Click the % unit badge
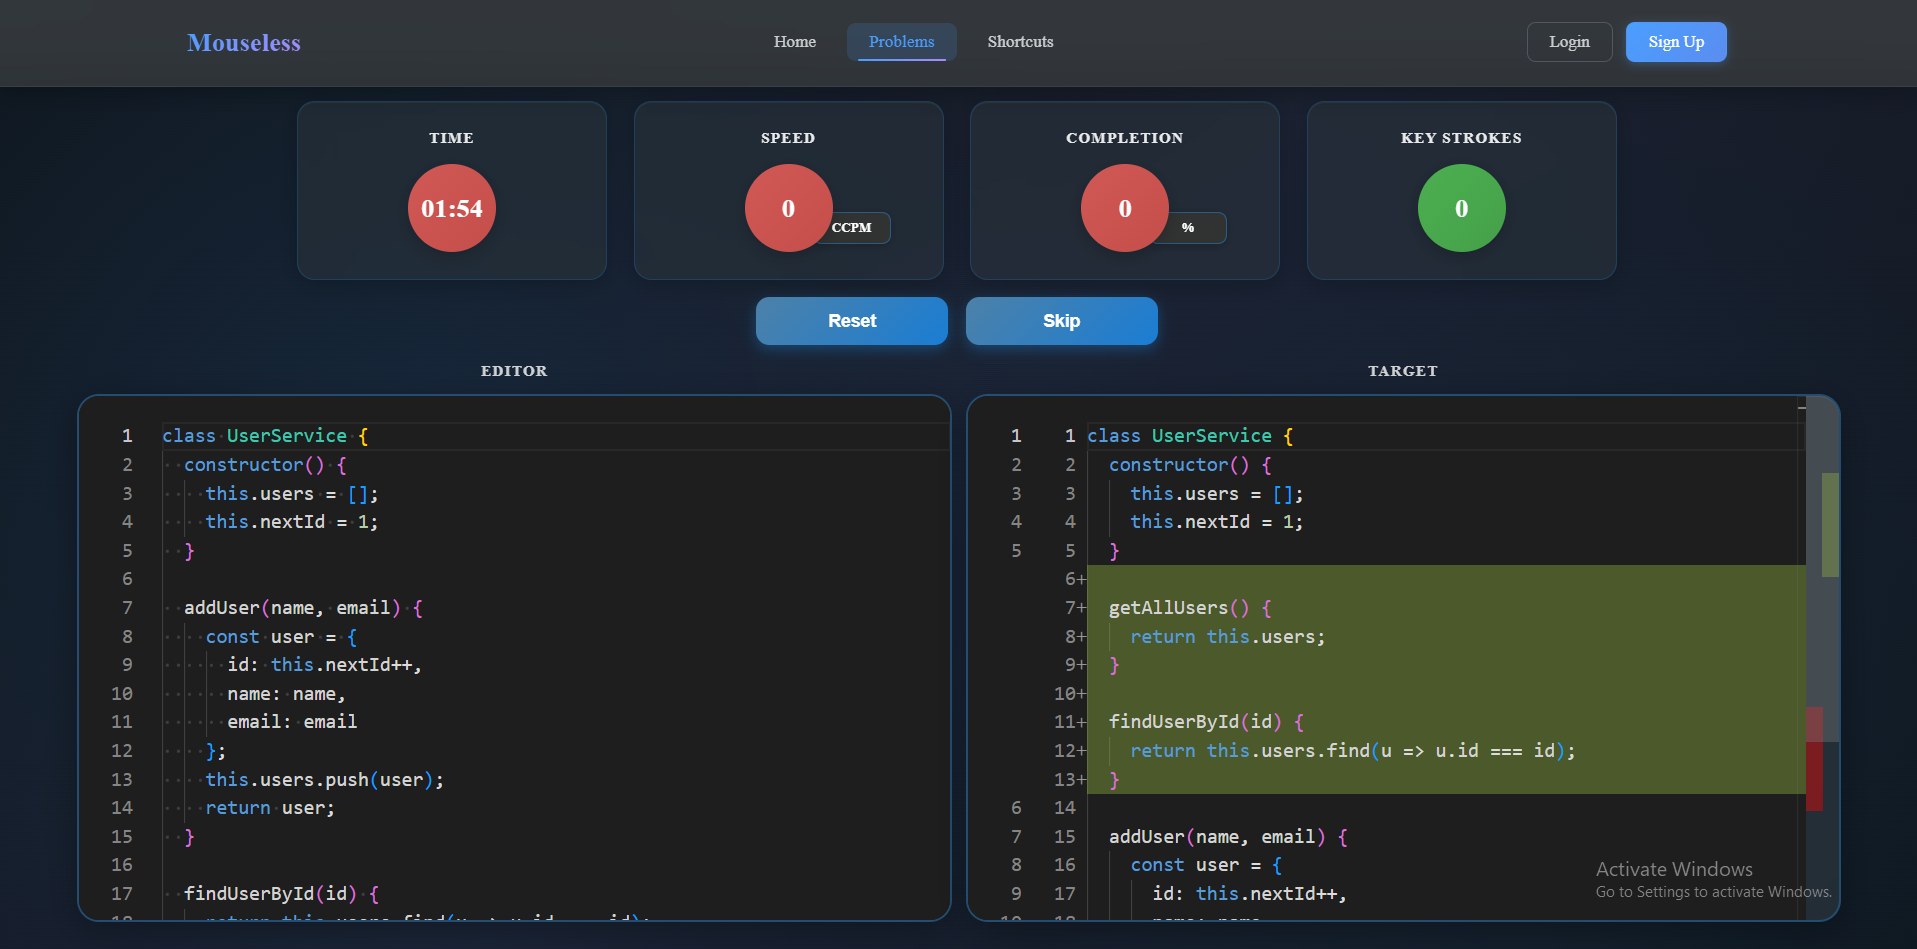Screen dimensions: 1917x949 [1190, 228]
